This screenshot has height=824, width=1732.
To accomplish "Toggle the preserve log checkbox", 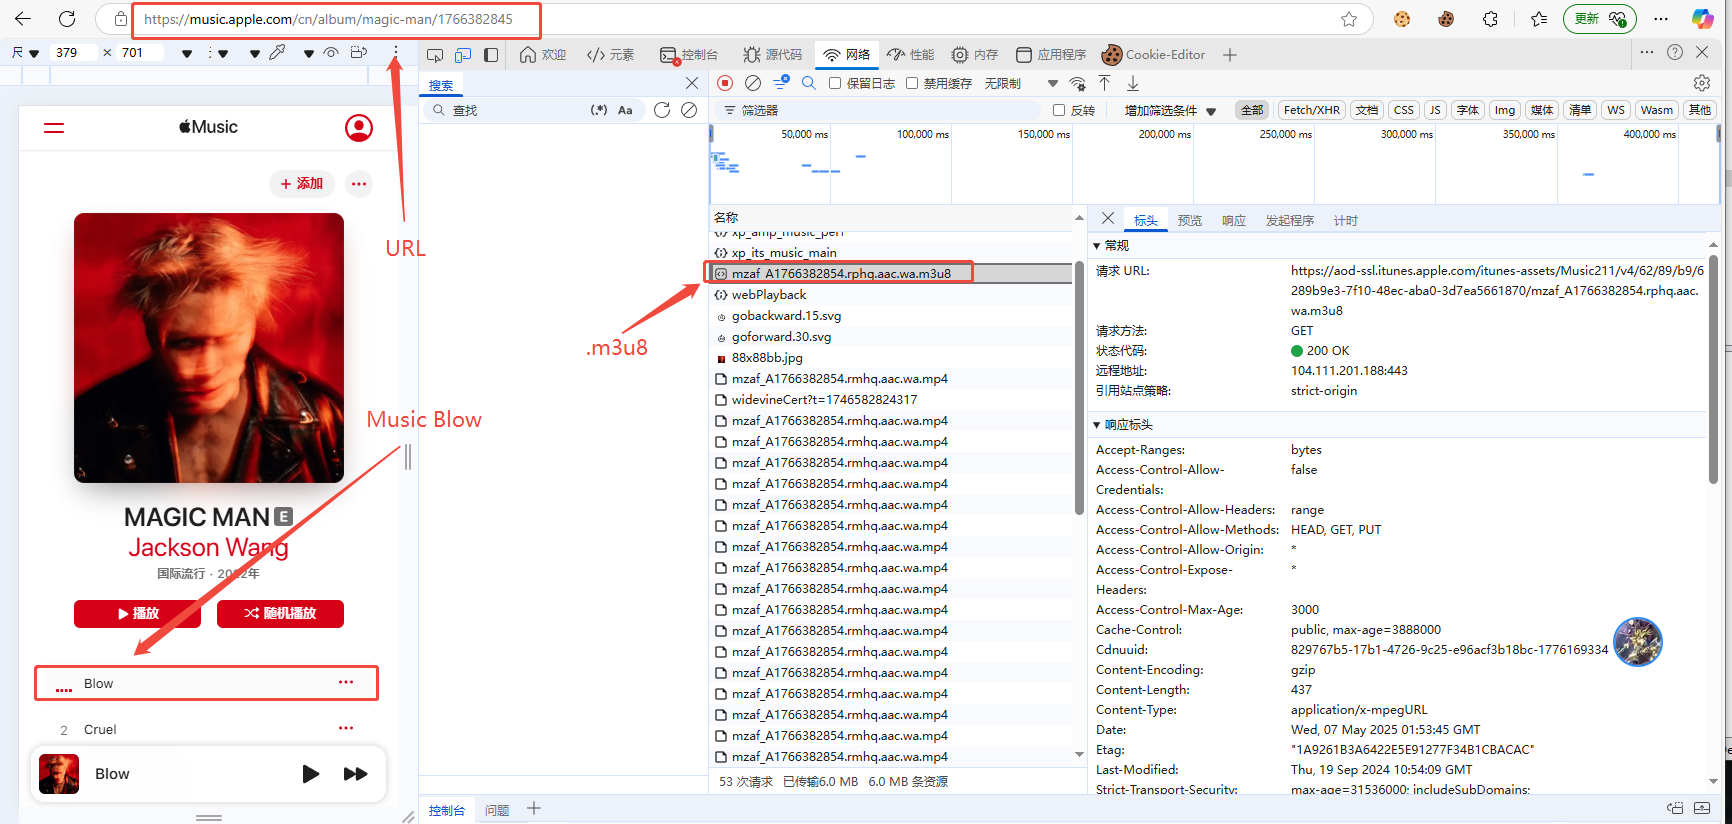I will tap(835, 83).
